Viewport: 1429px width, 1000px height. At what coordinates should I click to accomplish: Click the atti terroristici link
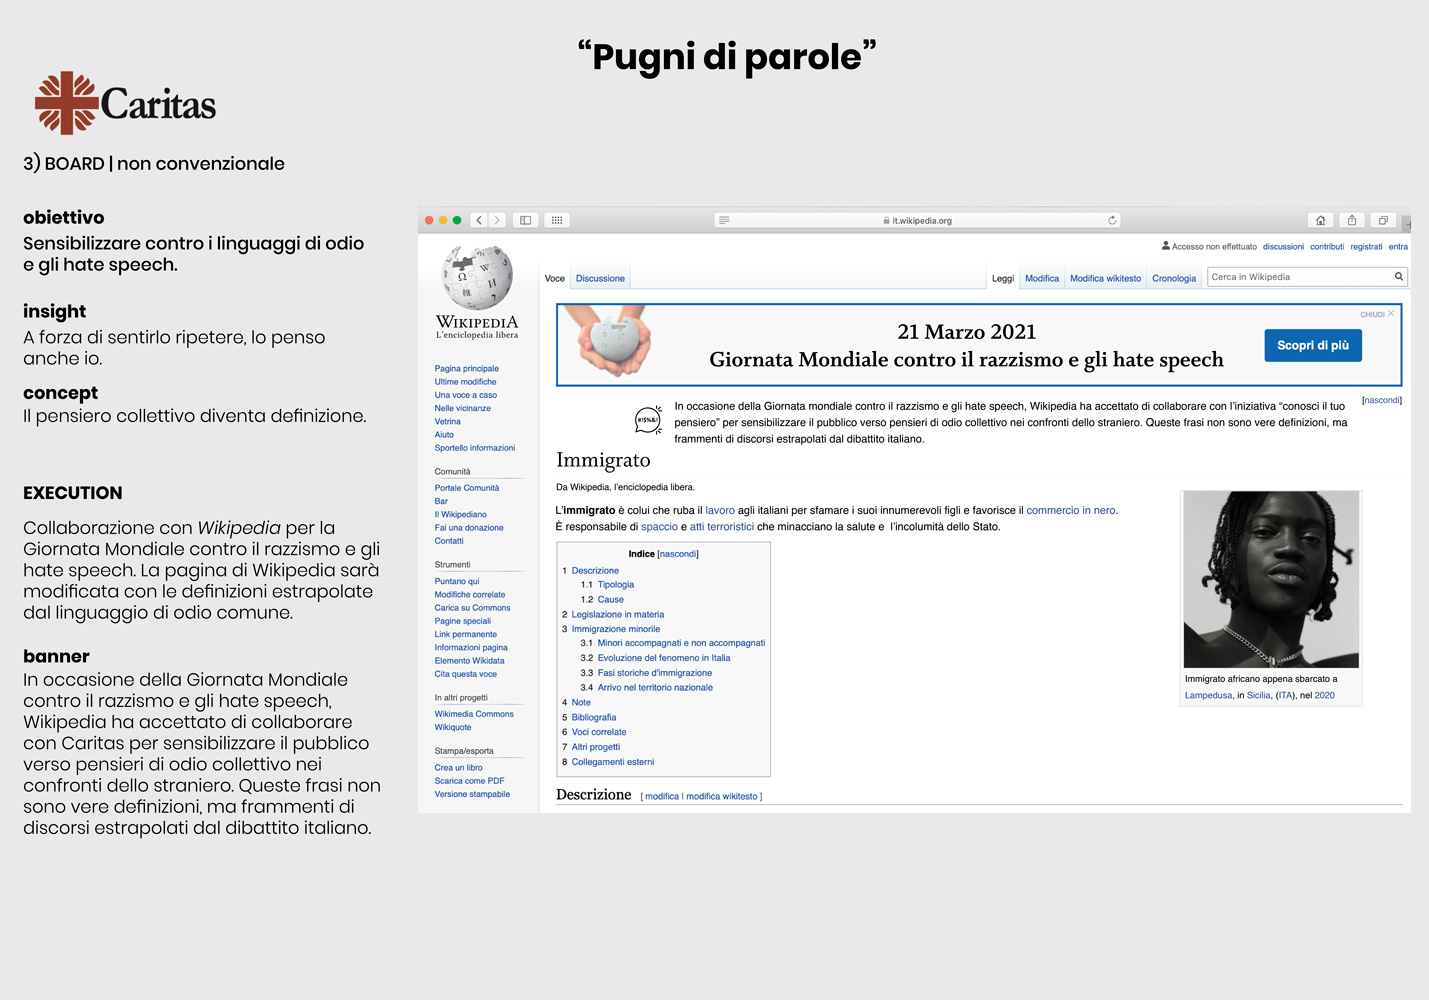[722, 526]
